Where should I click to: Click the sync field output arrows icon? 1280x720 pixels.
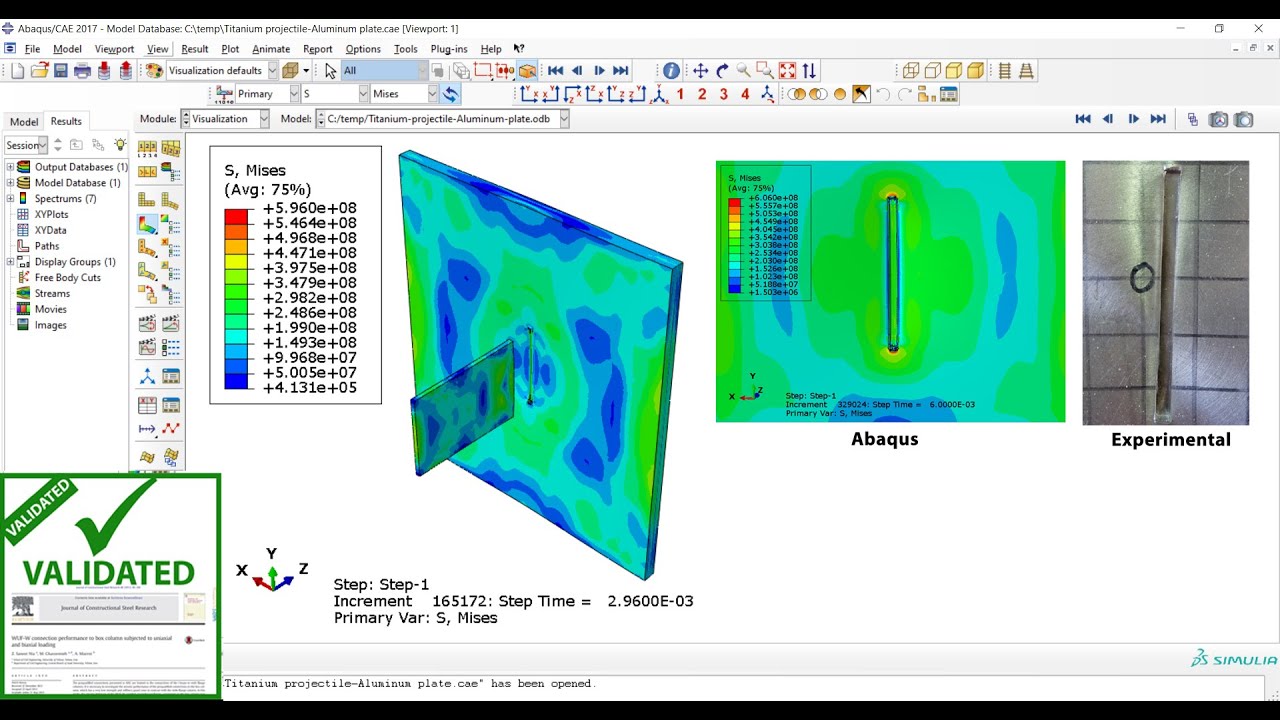point(451,94)
